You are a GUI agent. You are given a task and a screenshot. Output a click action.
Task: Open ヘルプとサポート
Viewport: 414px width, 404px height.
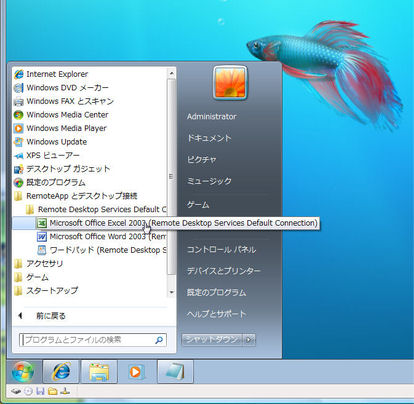point(216,314)
